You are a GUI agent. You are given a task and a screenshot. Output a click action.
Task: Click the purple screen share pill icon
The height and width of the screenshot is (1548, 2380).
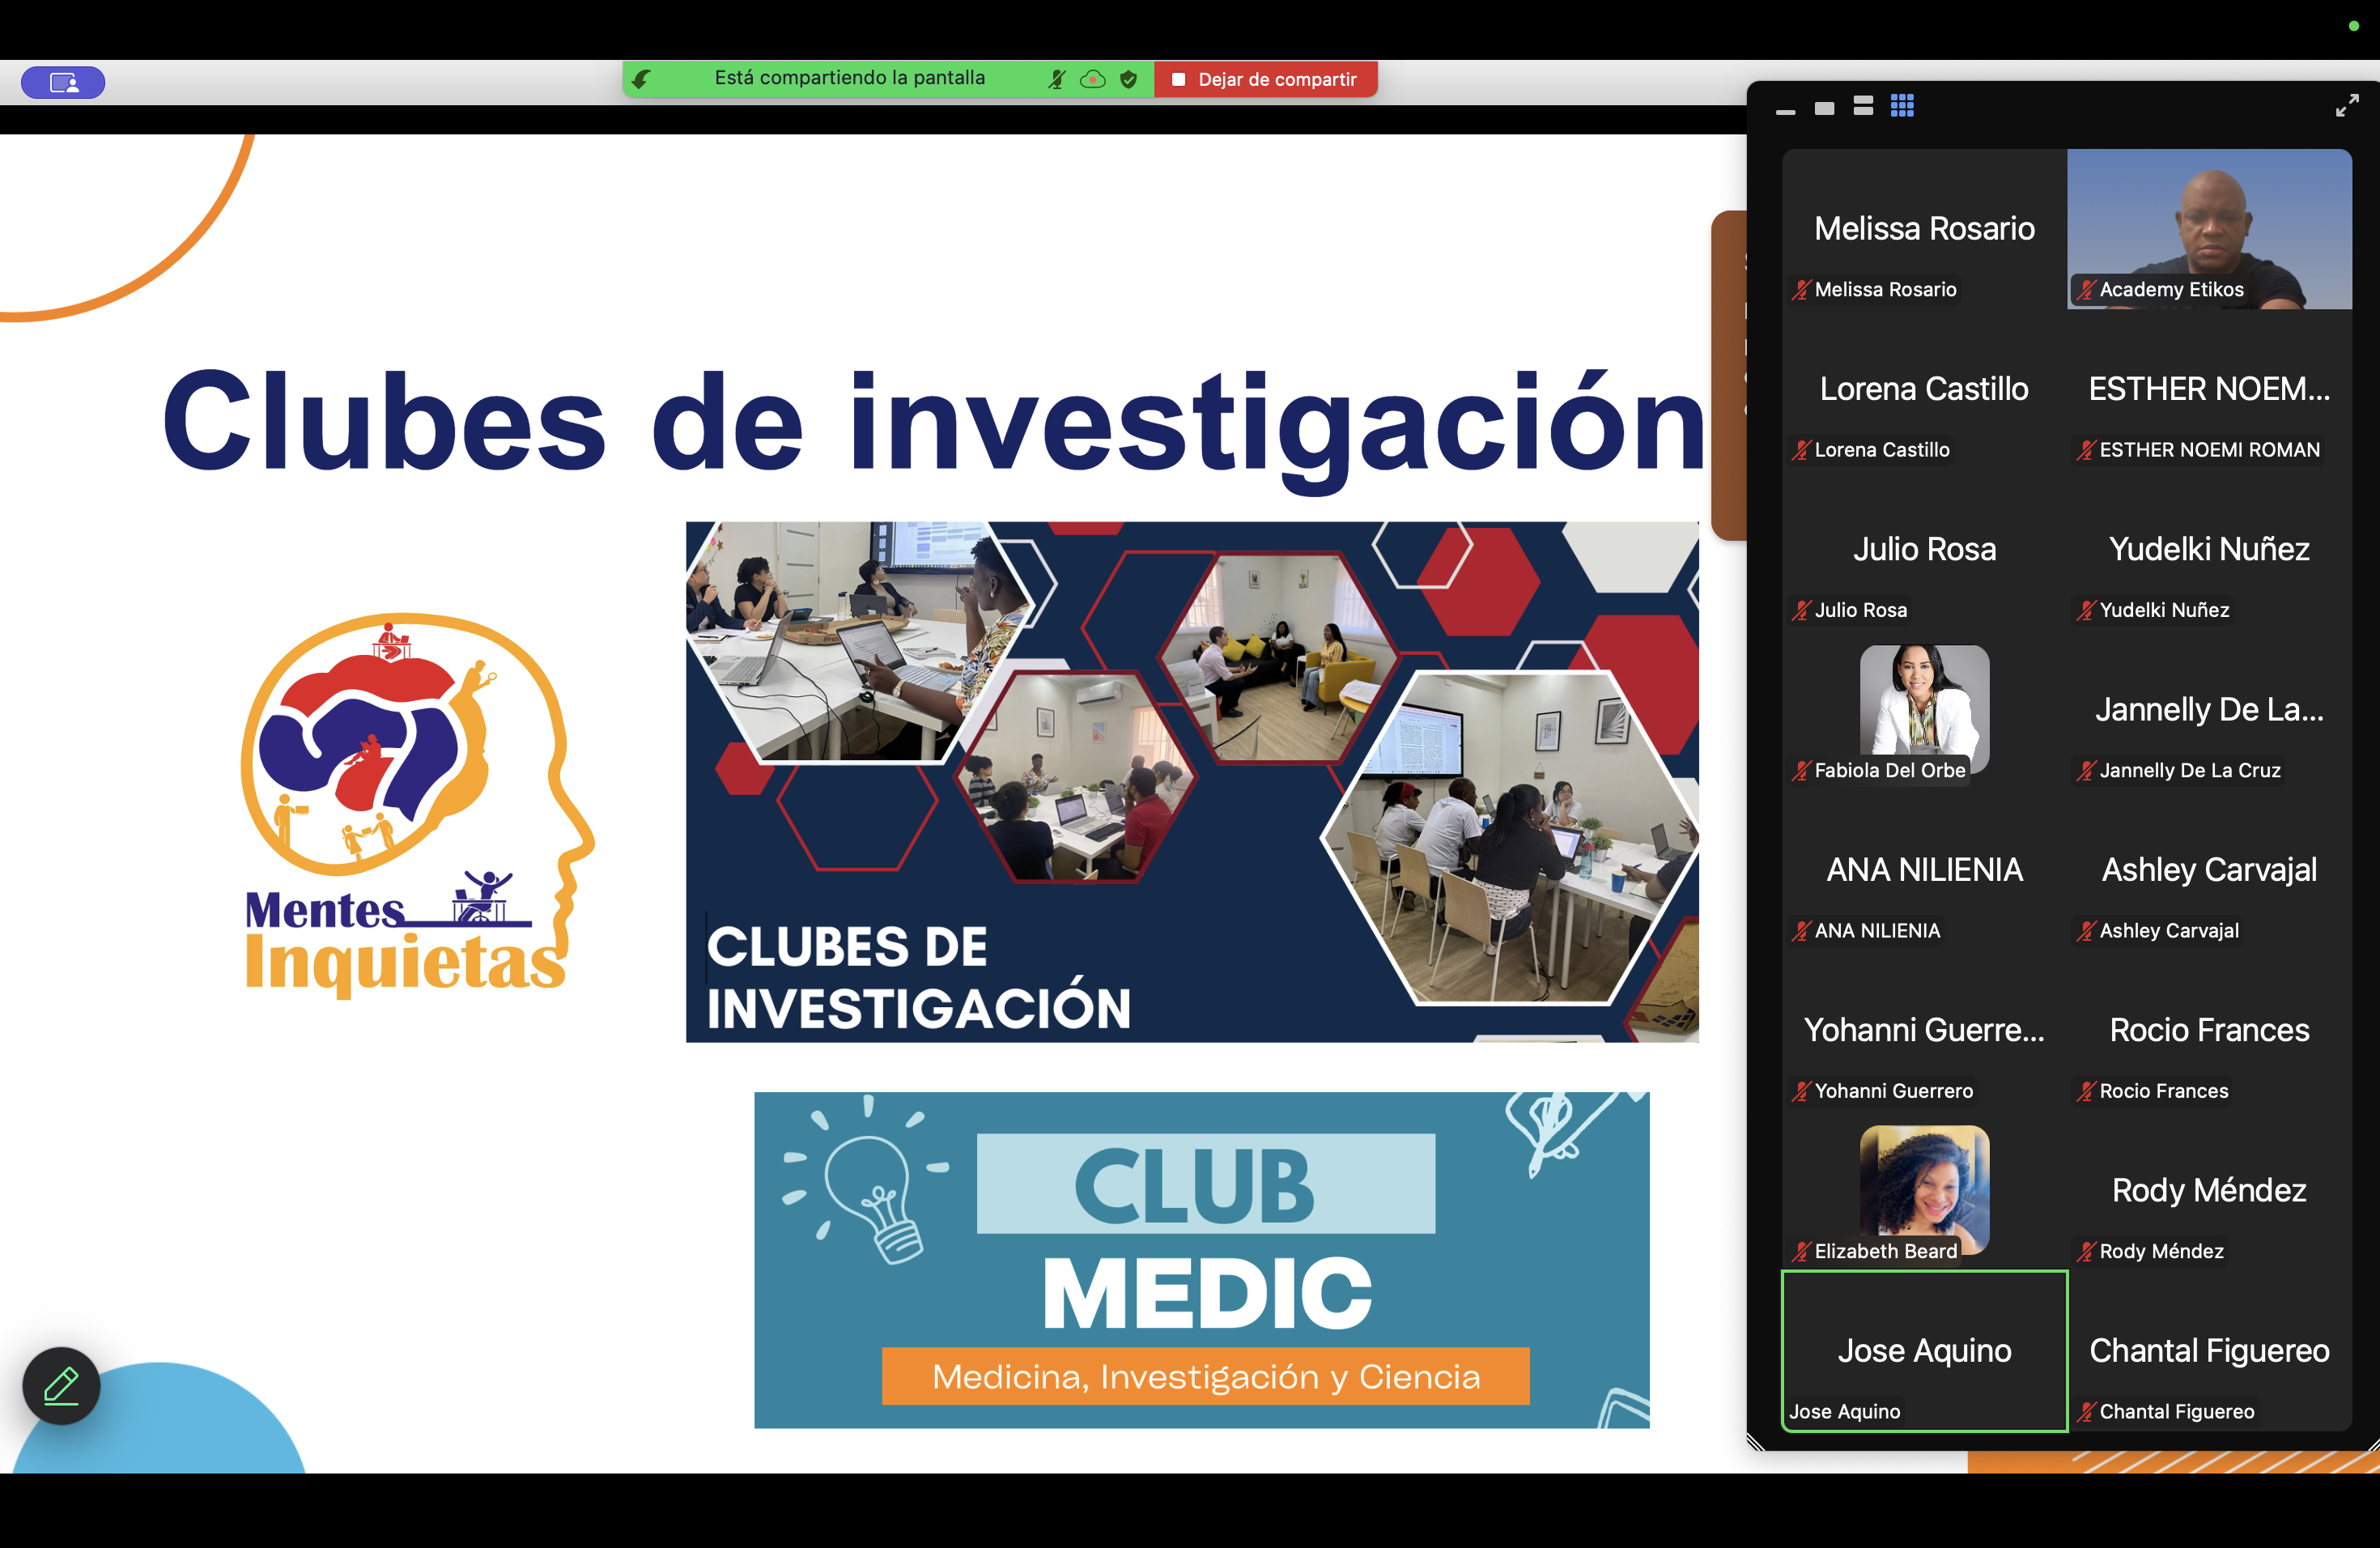pos(63,82)
